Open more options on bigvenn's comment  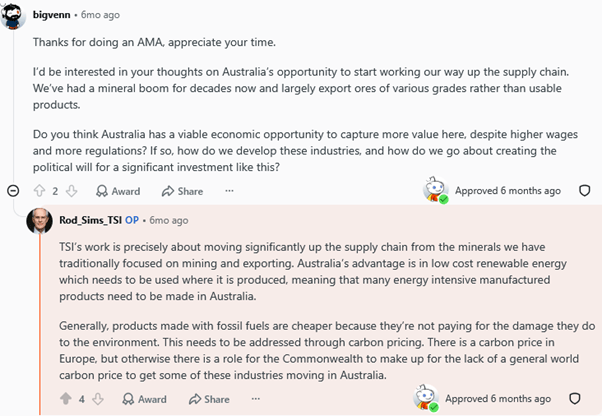229,191
